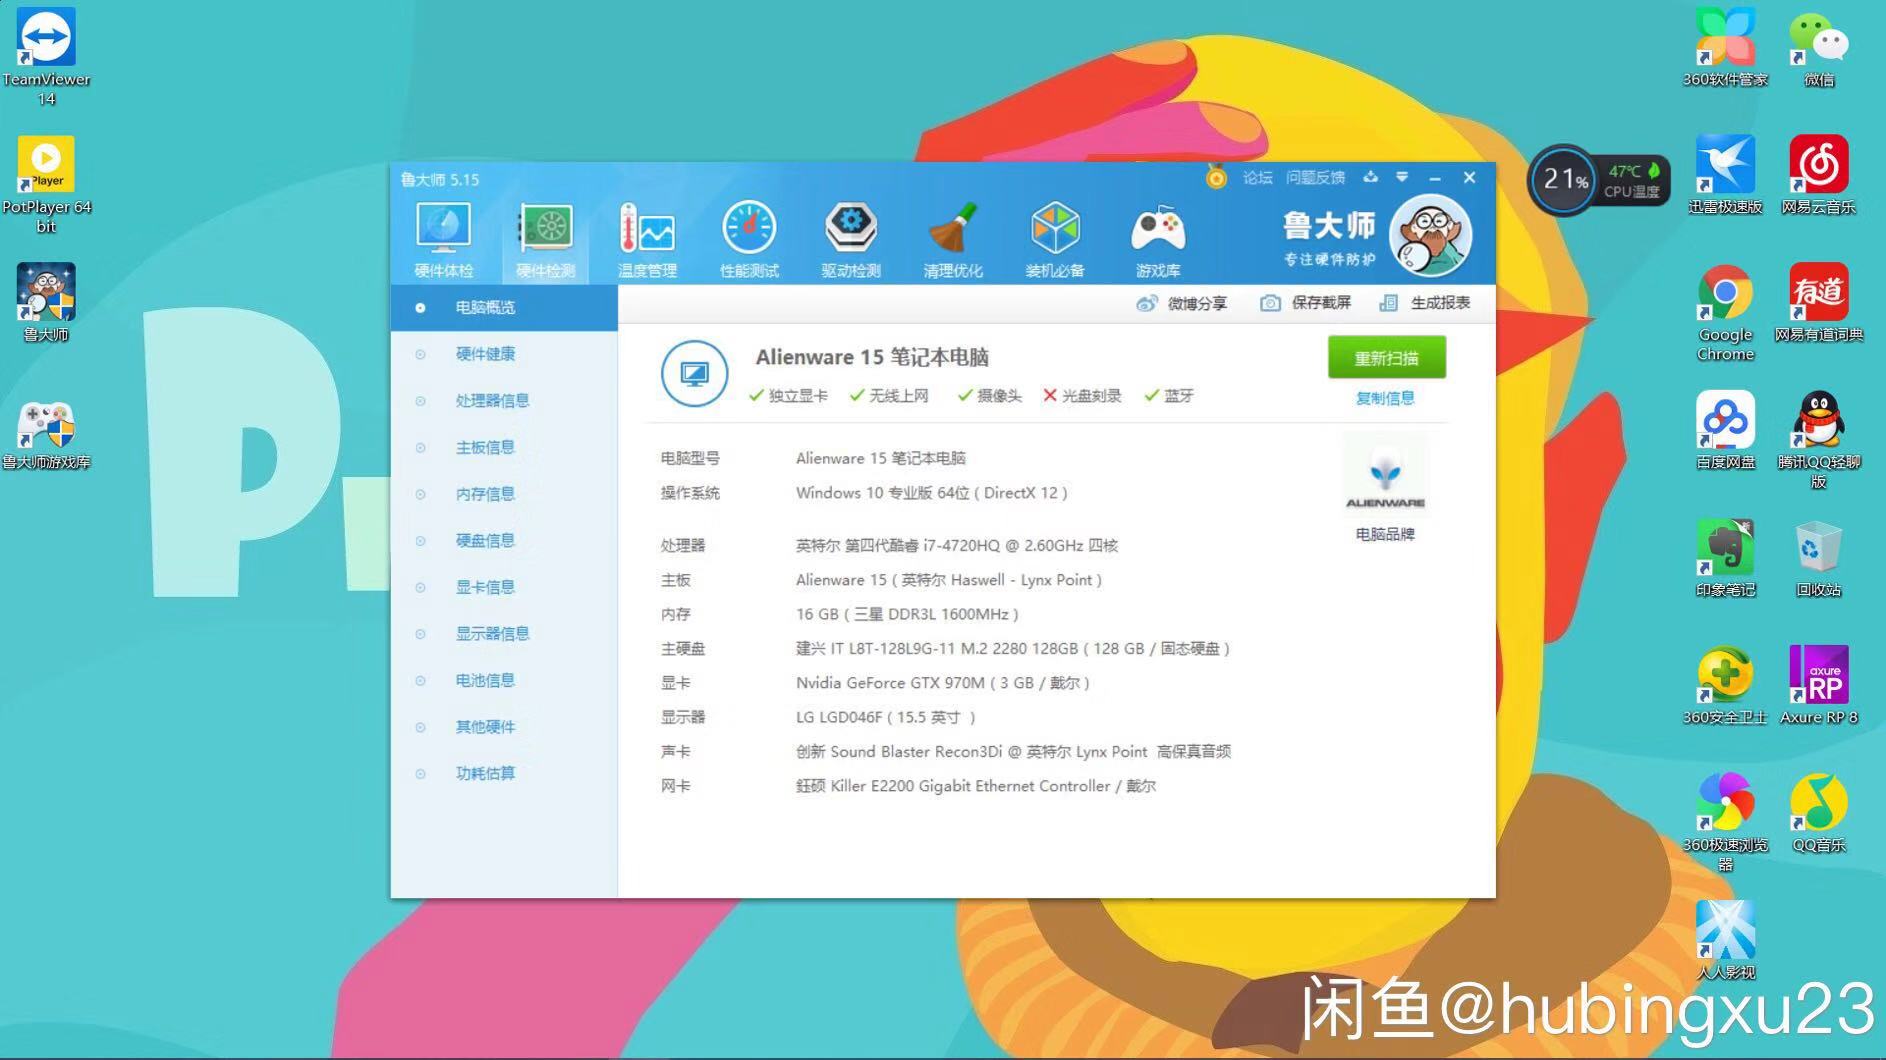Click the 复制信息 copy info link
This screenshot has width=1886, height=1060.
pos(1385,398)
